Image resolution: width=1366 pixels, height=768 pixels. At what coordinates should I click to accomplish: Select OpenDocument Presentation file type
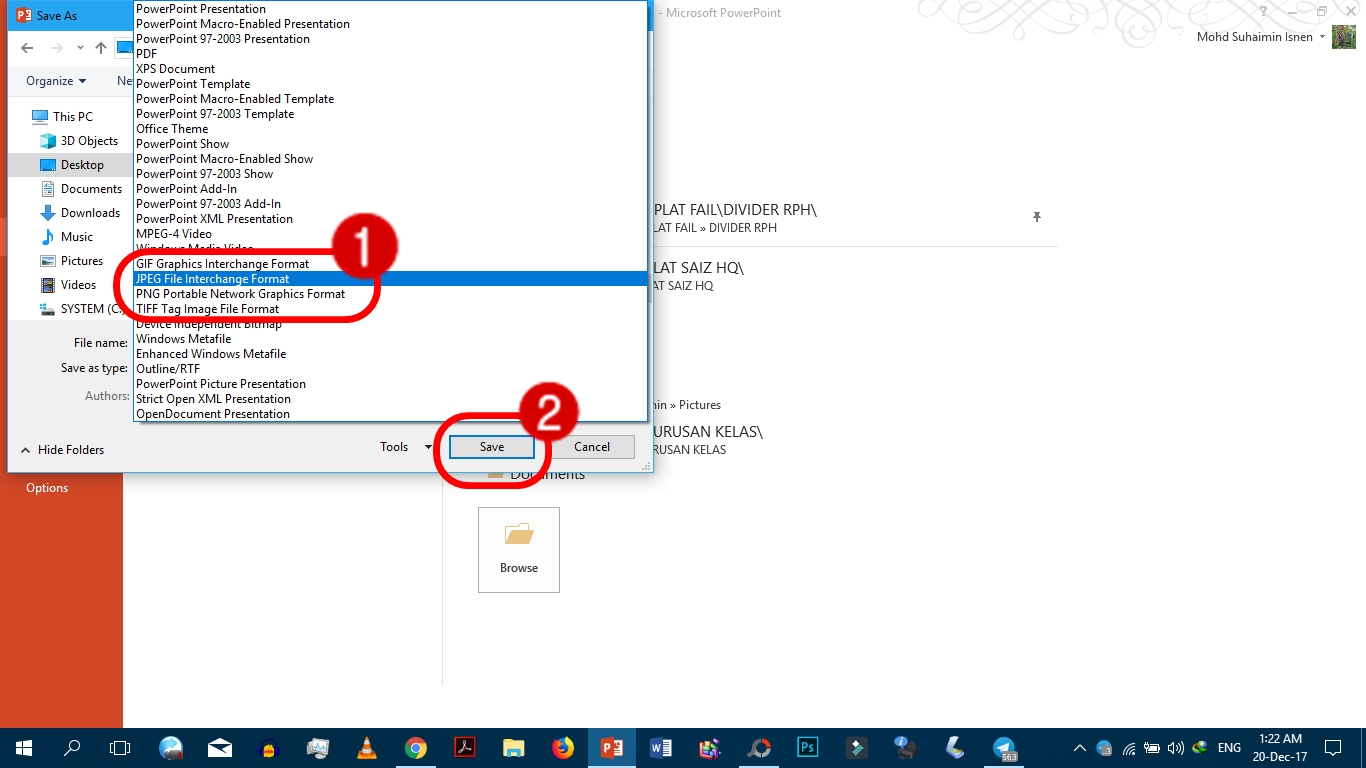(x=391, y=414)
